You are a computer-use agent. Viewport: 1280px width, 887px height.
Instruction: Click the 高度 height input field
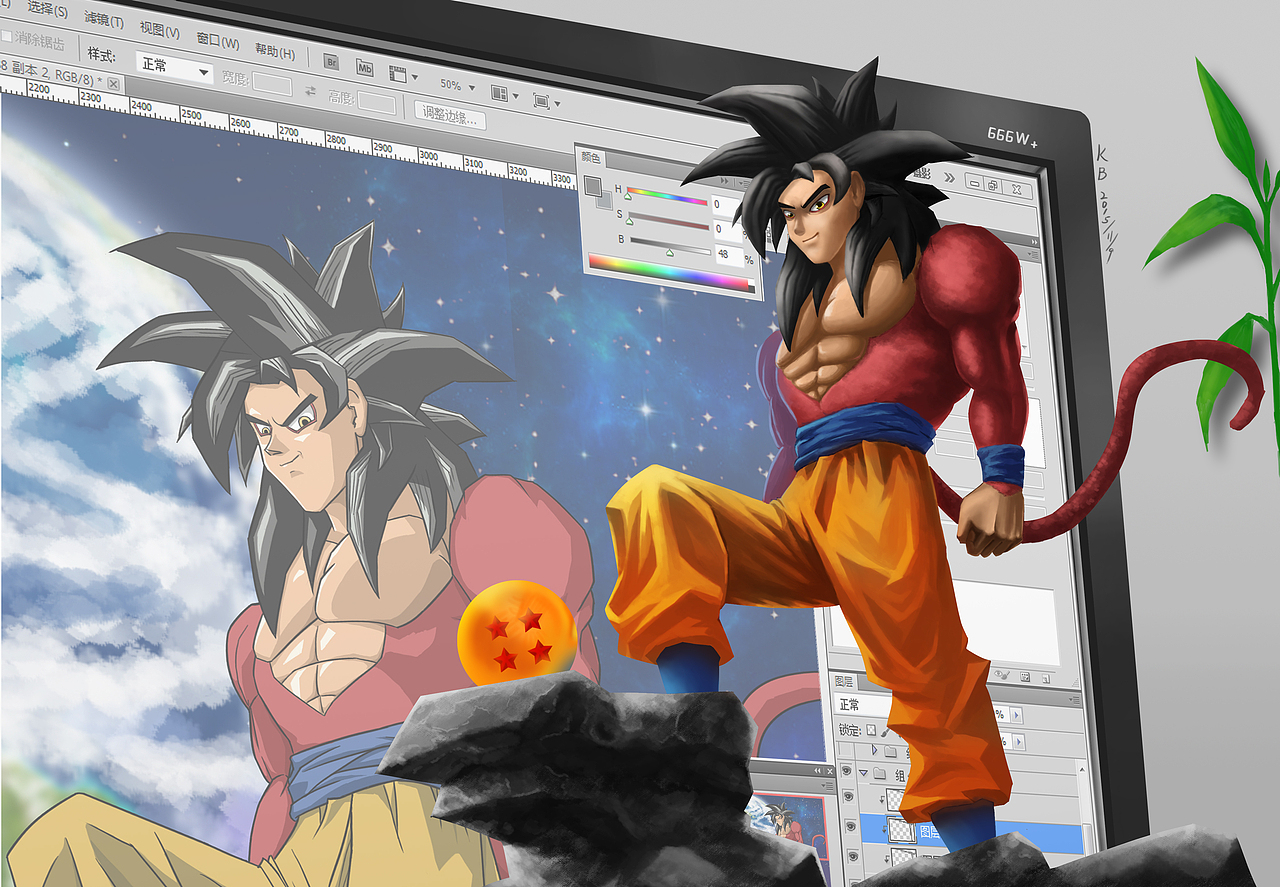[377, 103]
